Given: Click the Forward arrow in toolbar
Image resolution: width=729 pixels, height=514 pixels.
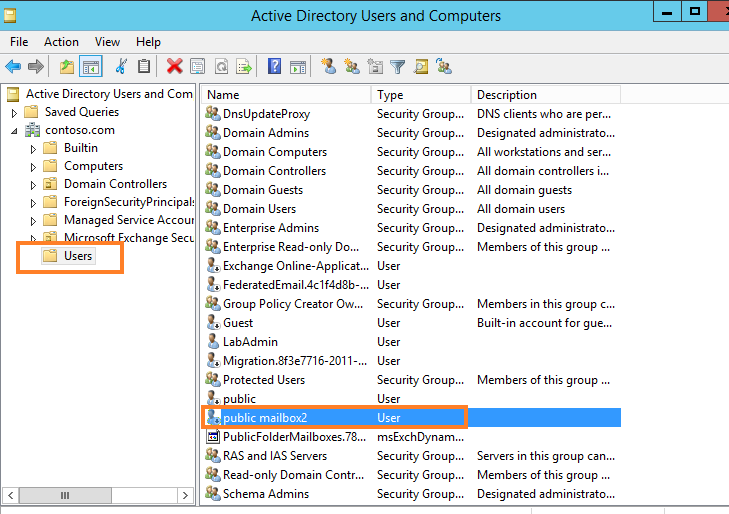Looking at the screenshot, I should pos(36,66).
